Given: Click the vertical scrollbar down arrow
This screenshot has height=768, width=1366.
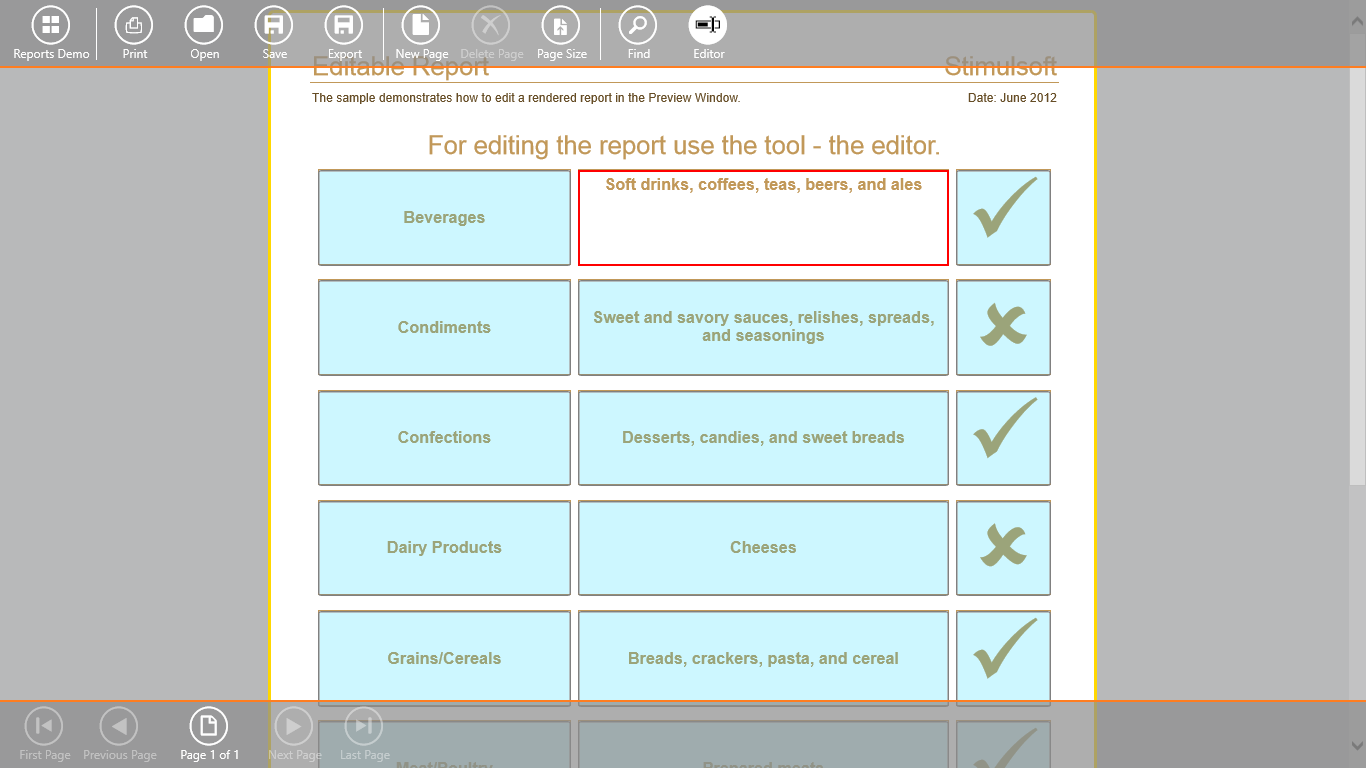Looking at the screenshot, I should [1357, 745].
